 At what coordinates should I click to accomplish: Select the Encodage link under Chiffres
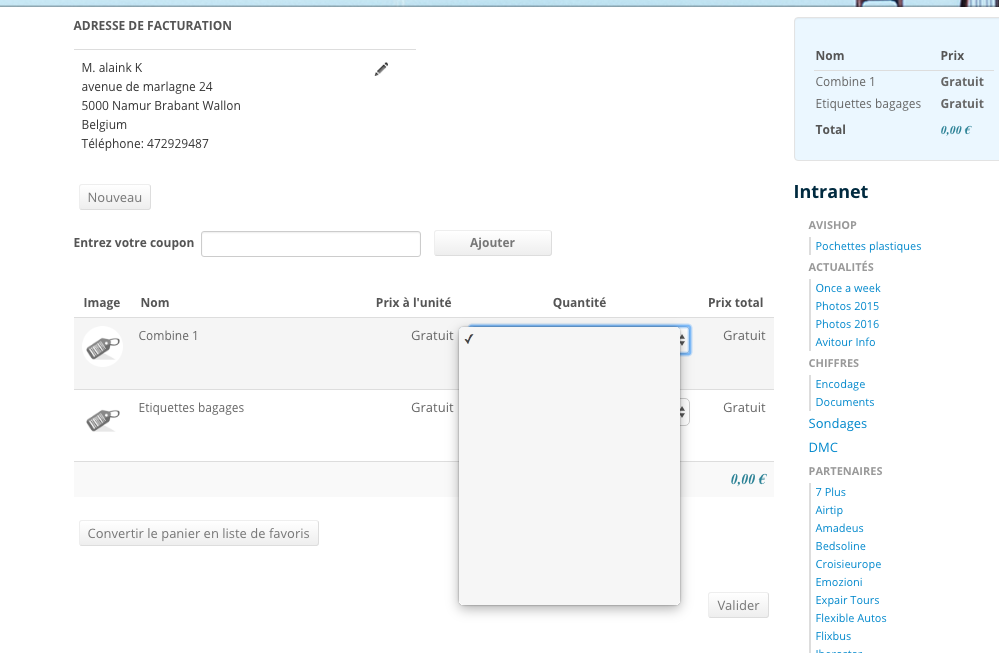click(840, 384)
